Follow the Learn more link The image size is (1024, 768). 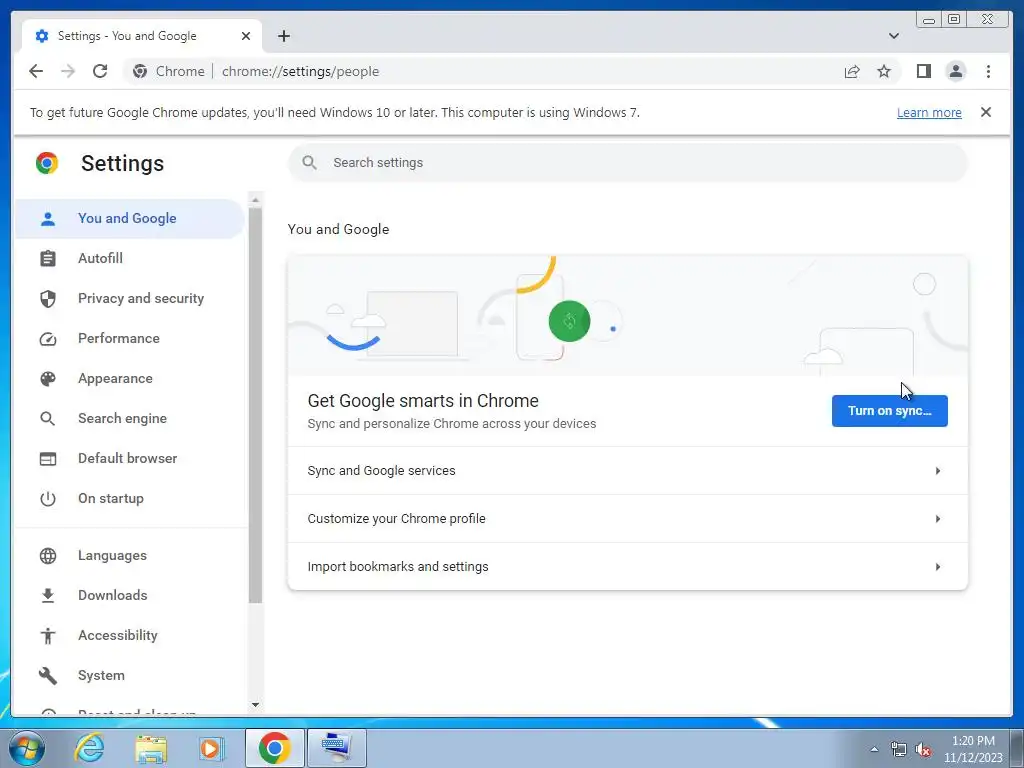pyautogui.click(x=929, y=112)
